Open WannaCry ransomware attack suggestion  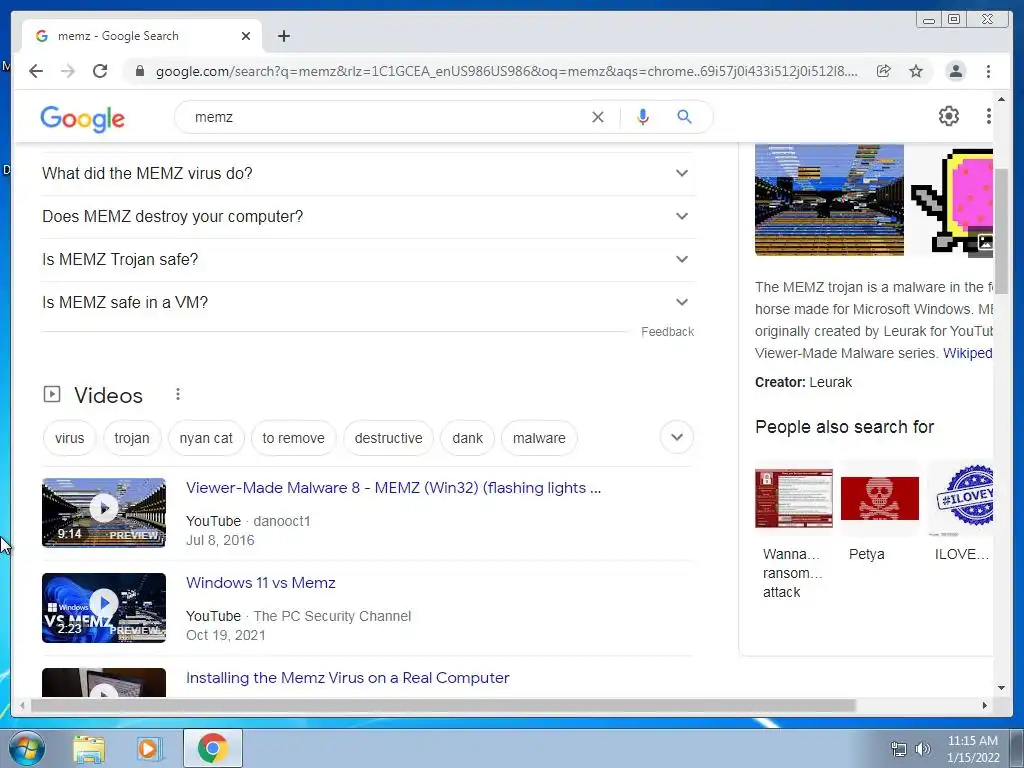point(793,530)
